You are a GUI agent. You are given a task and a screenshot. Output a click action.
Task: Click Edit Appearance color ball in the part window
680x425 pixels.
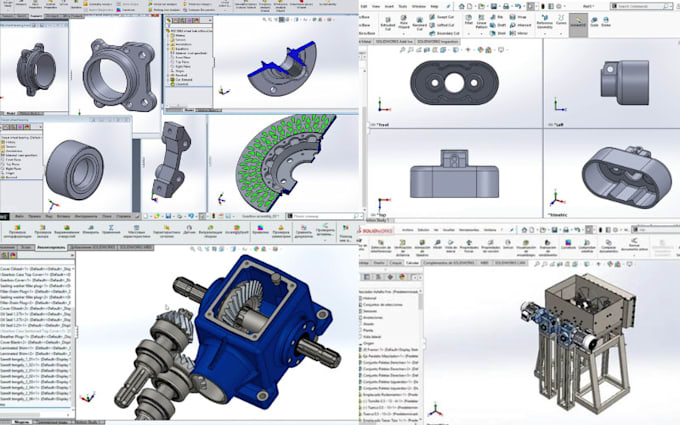tap(480, 50)
